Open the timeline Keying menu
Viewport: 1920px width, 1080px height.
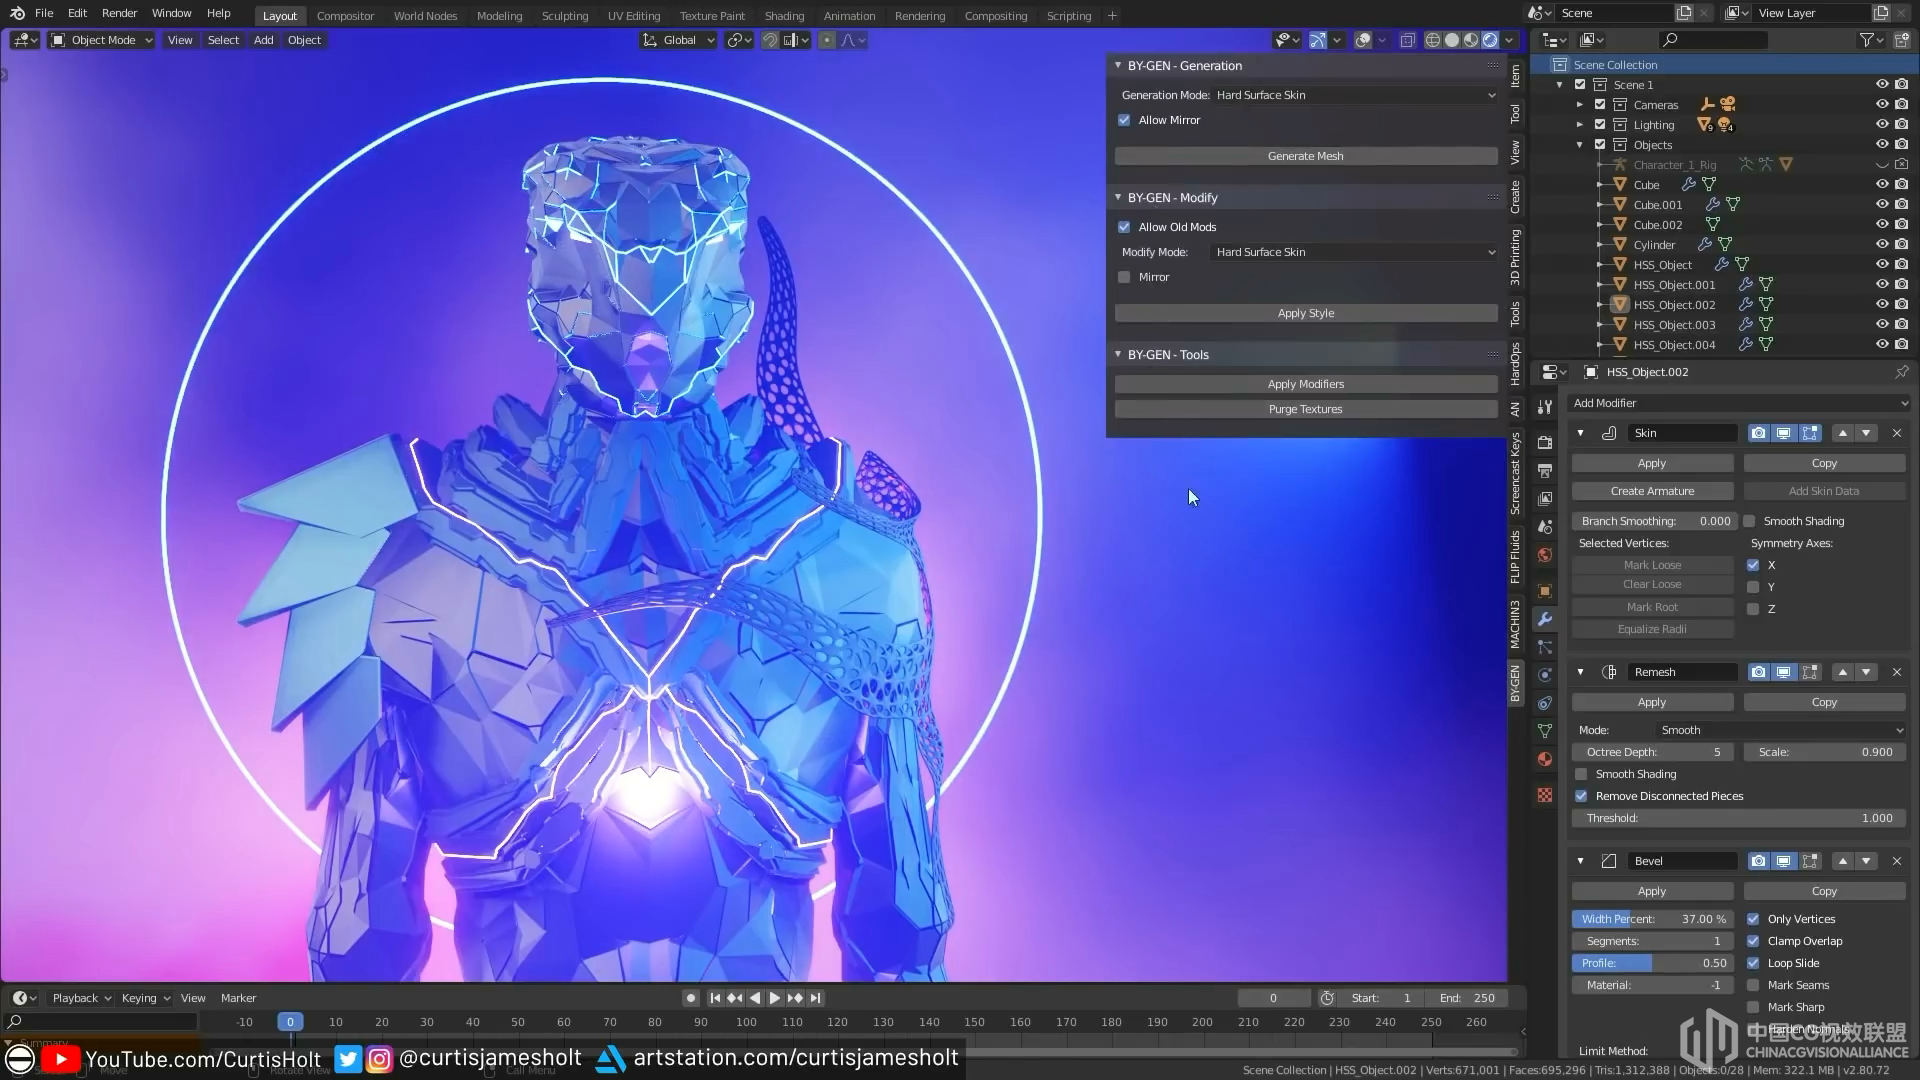(x=145, y=998)
